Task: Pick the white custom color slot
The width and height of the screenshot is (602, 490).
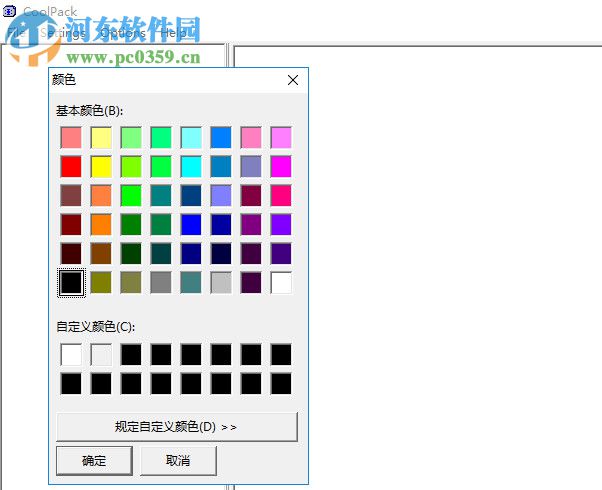Action: (71, 354)
